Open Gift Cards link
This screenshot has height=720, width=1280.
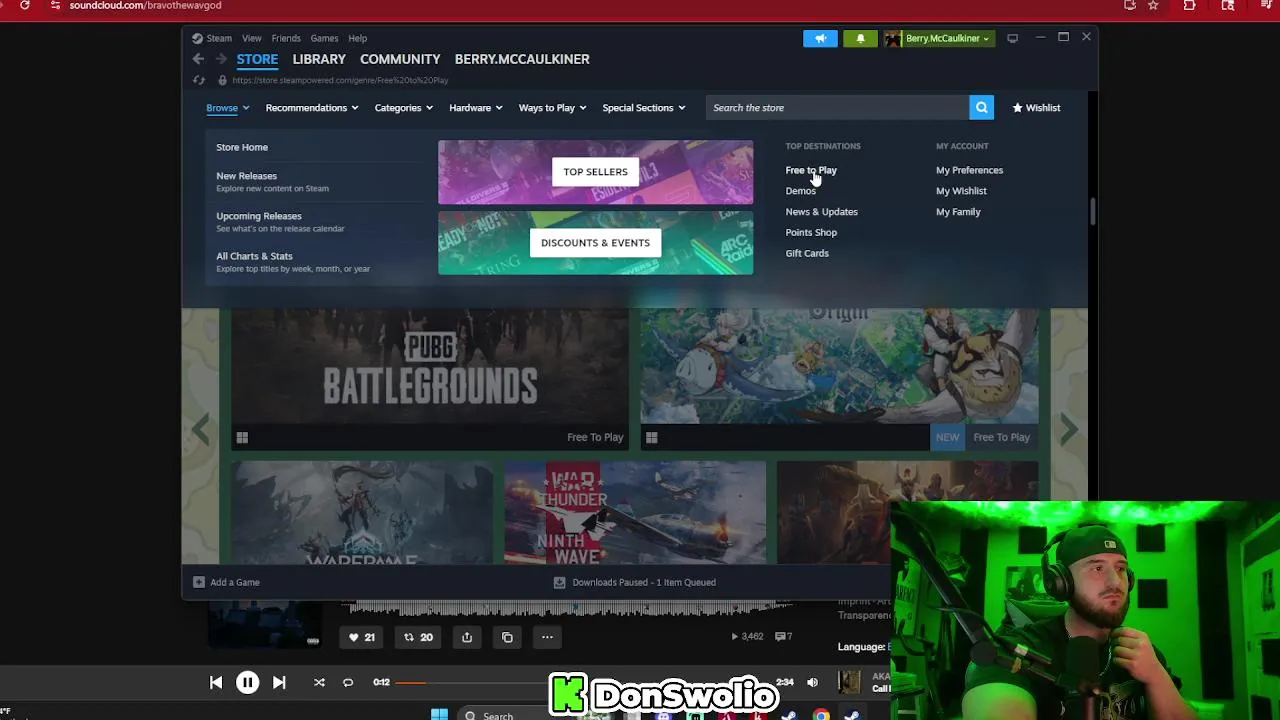pyautogui.click(x=807, y=254)
